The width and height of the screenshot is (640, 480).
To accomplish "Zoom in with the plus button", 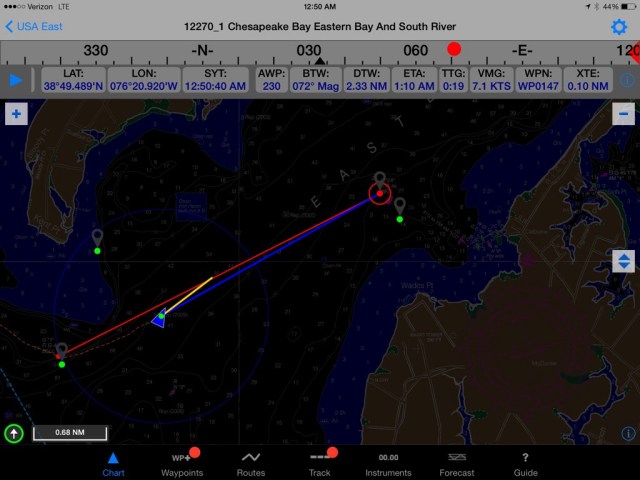I will 16,114.
